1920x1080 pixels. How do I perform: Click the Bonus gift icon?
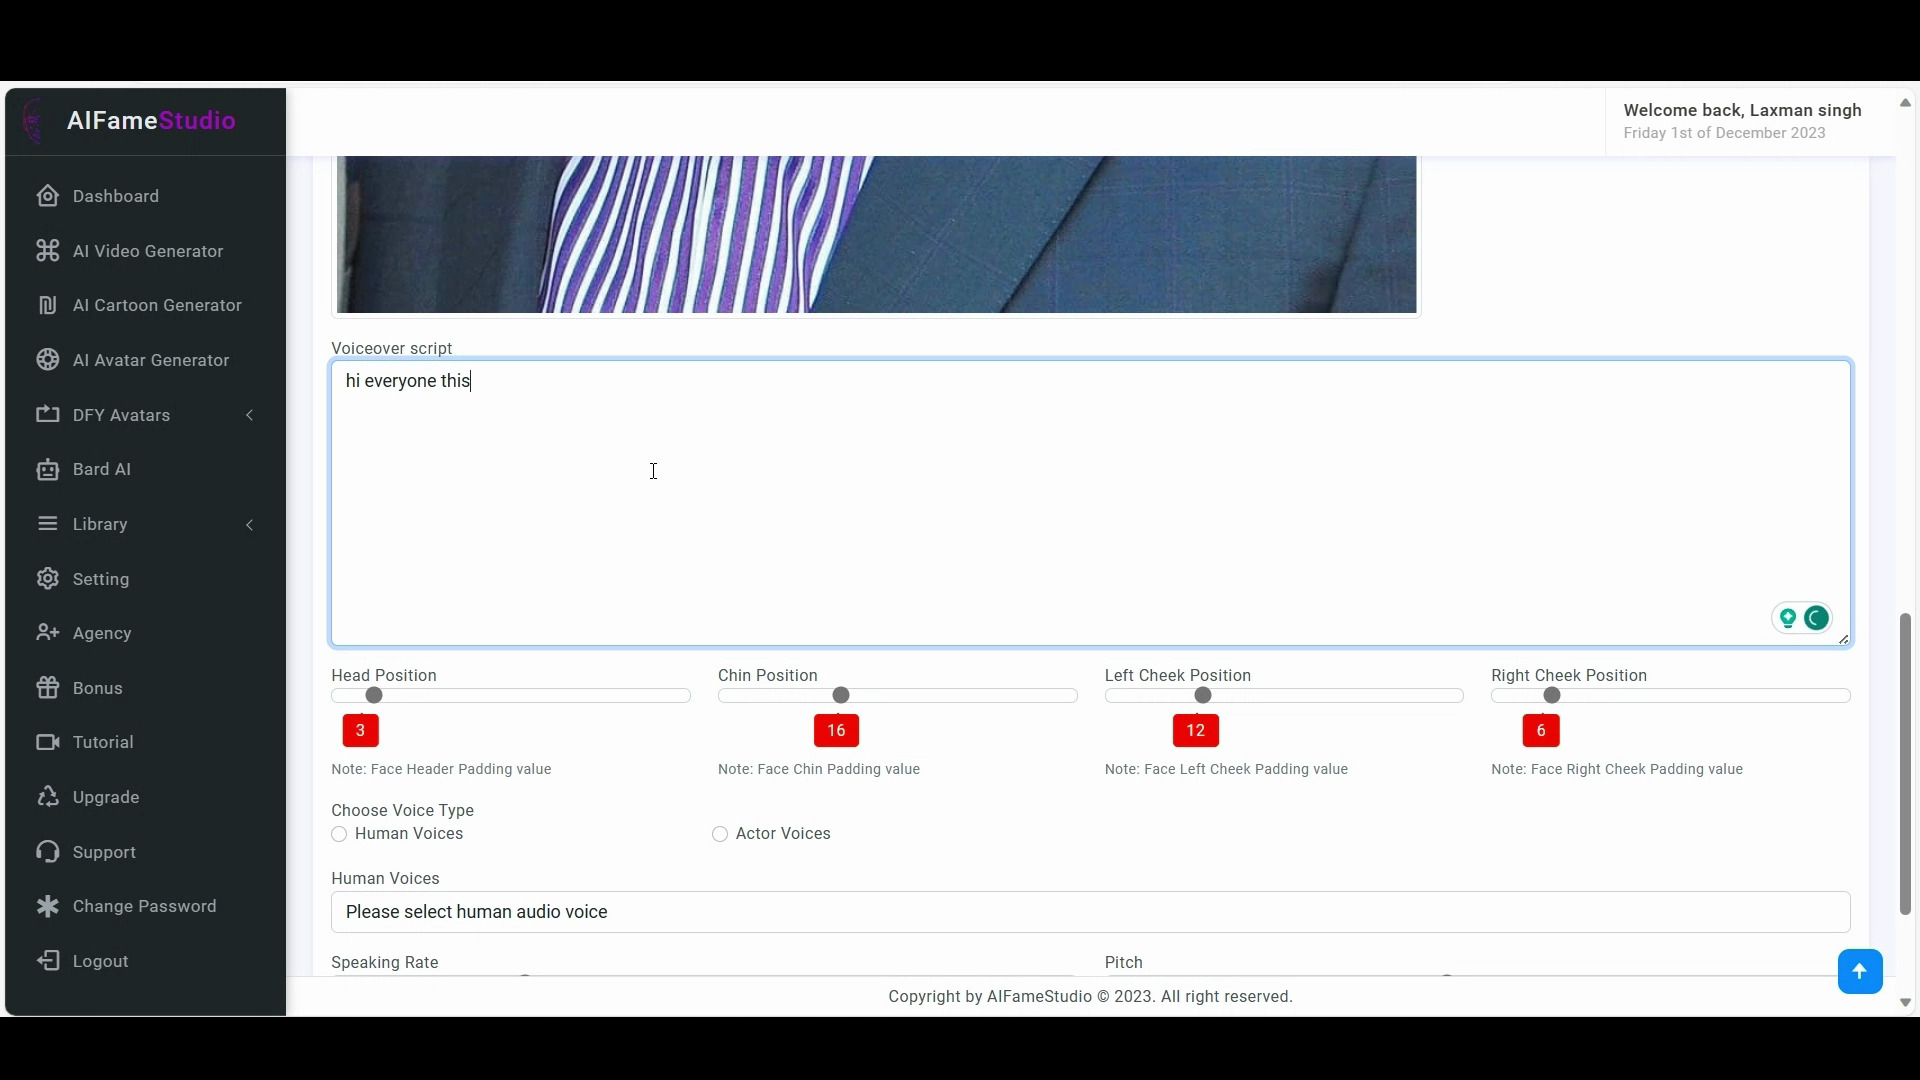click(47, 688)
